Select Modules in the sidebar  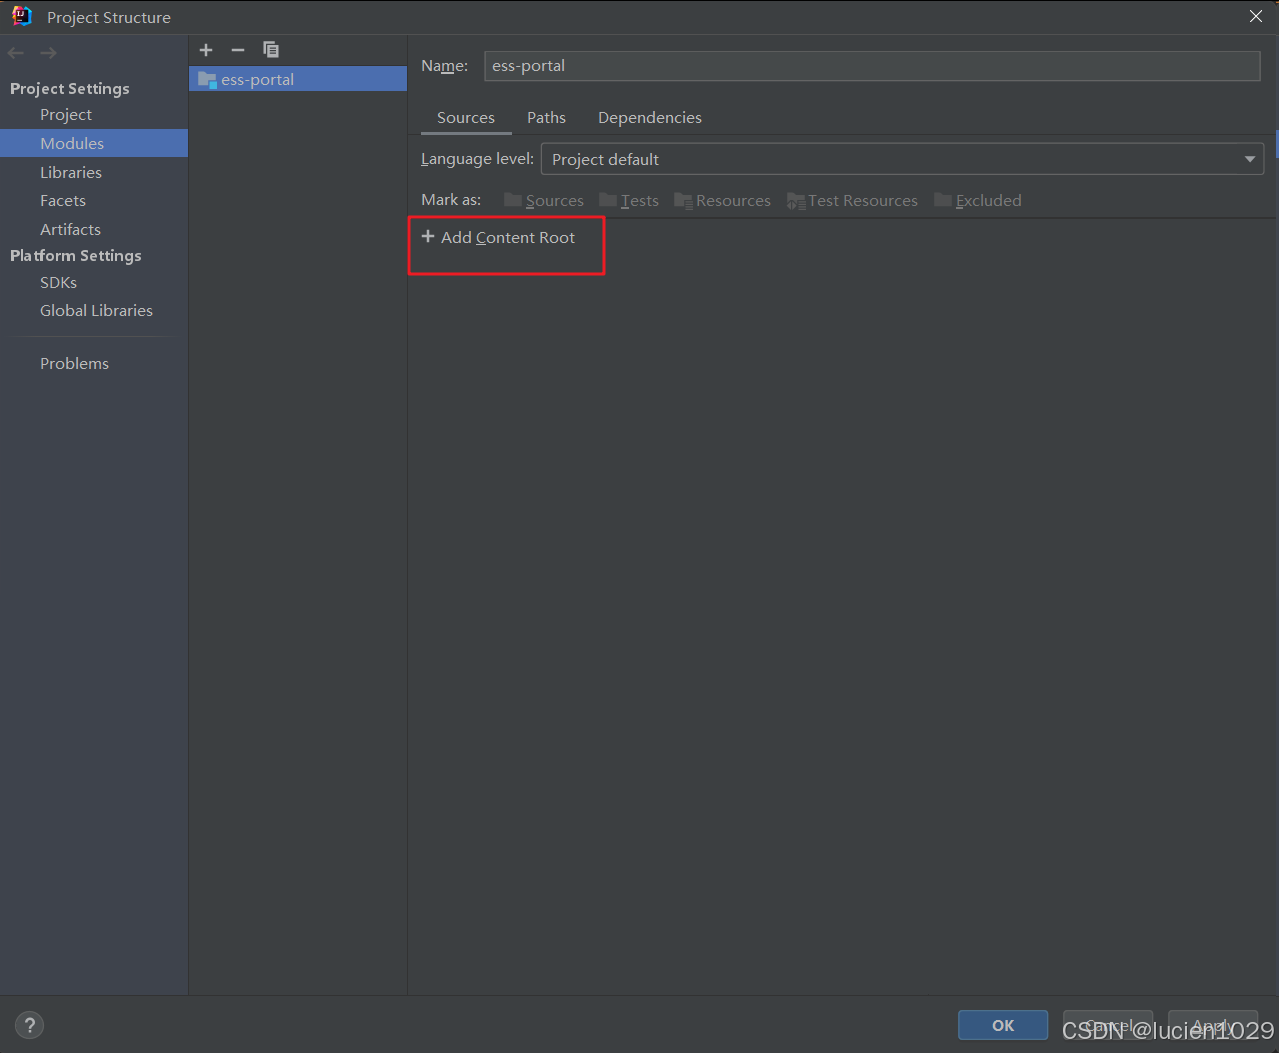pyautogui.click(x=94, y=143)
